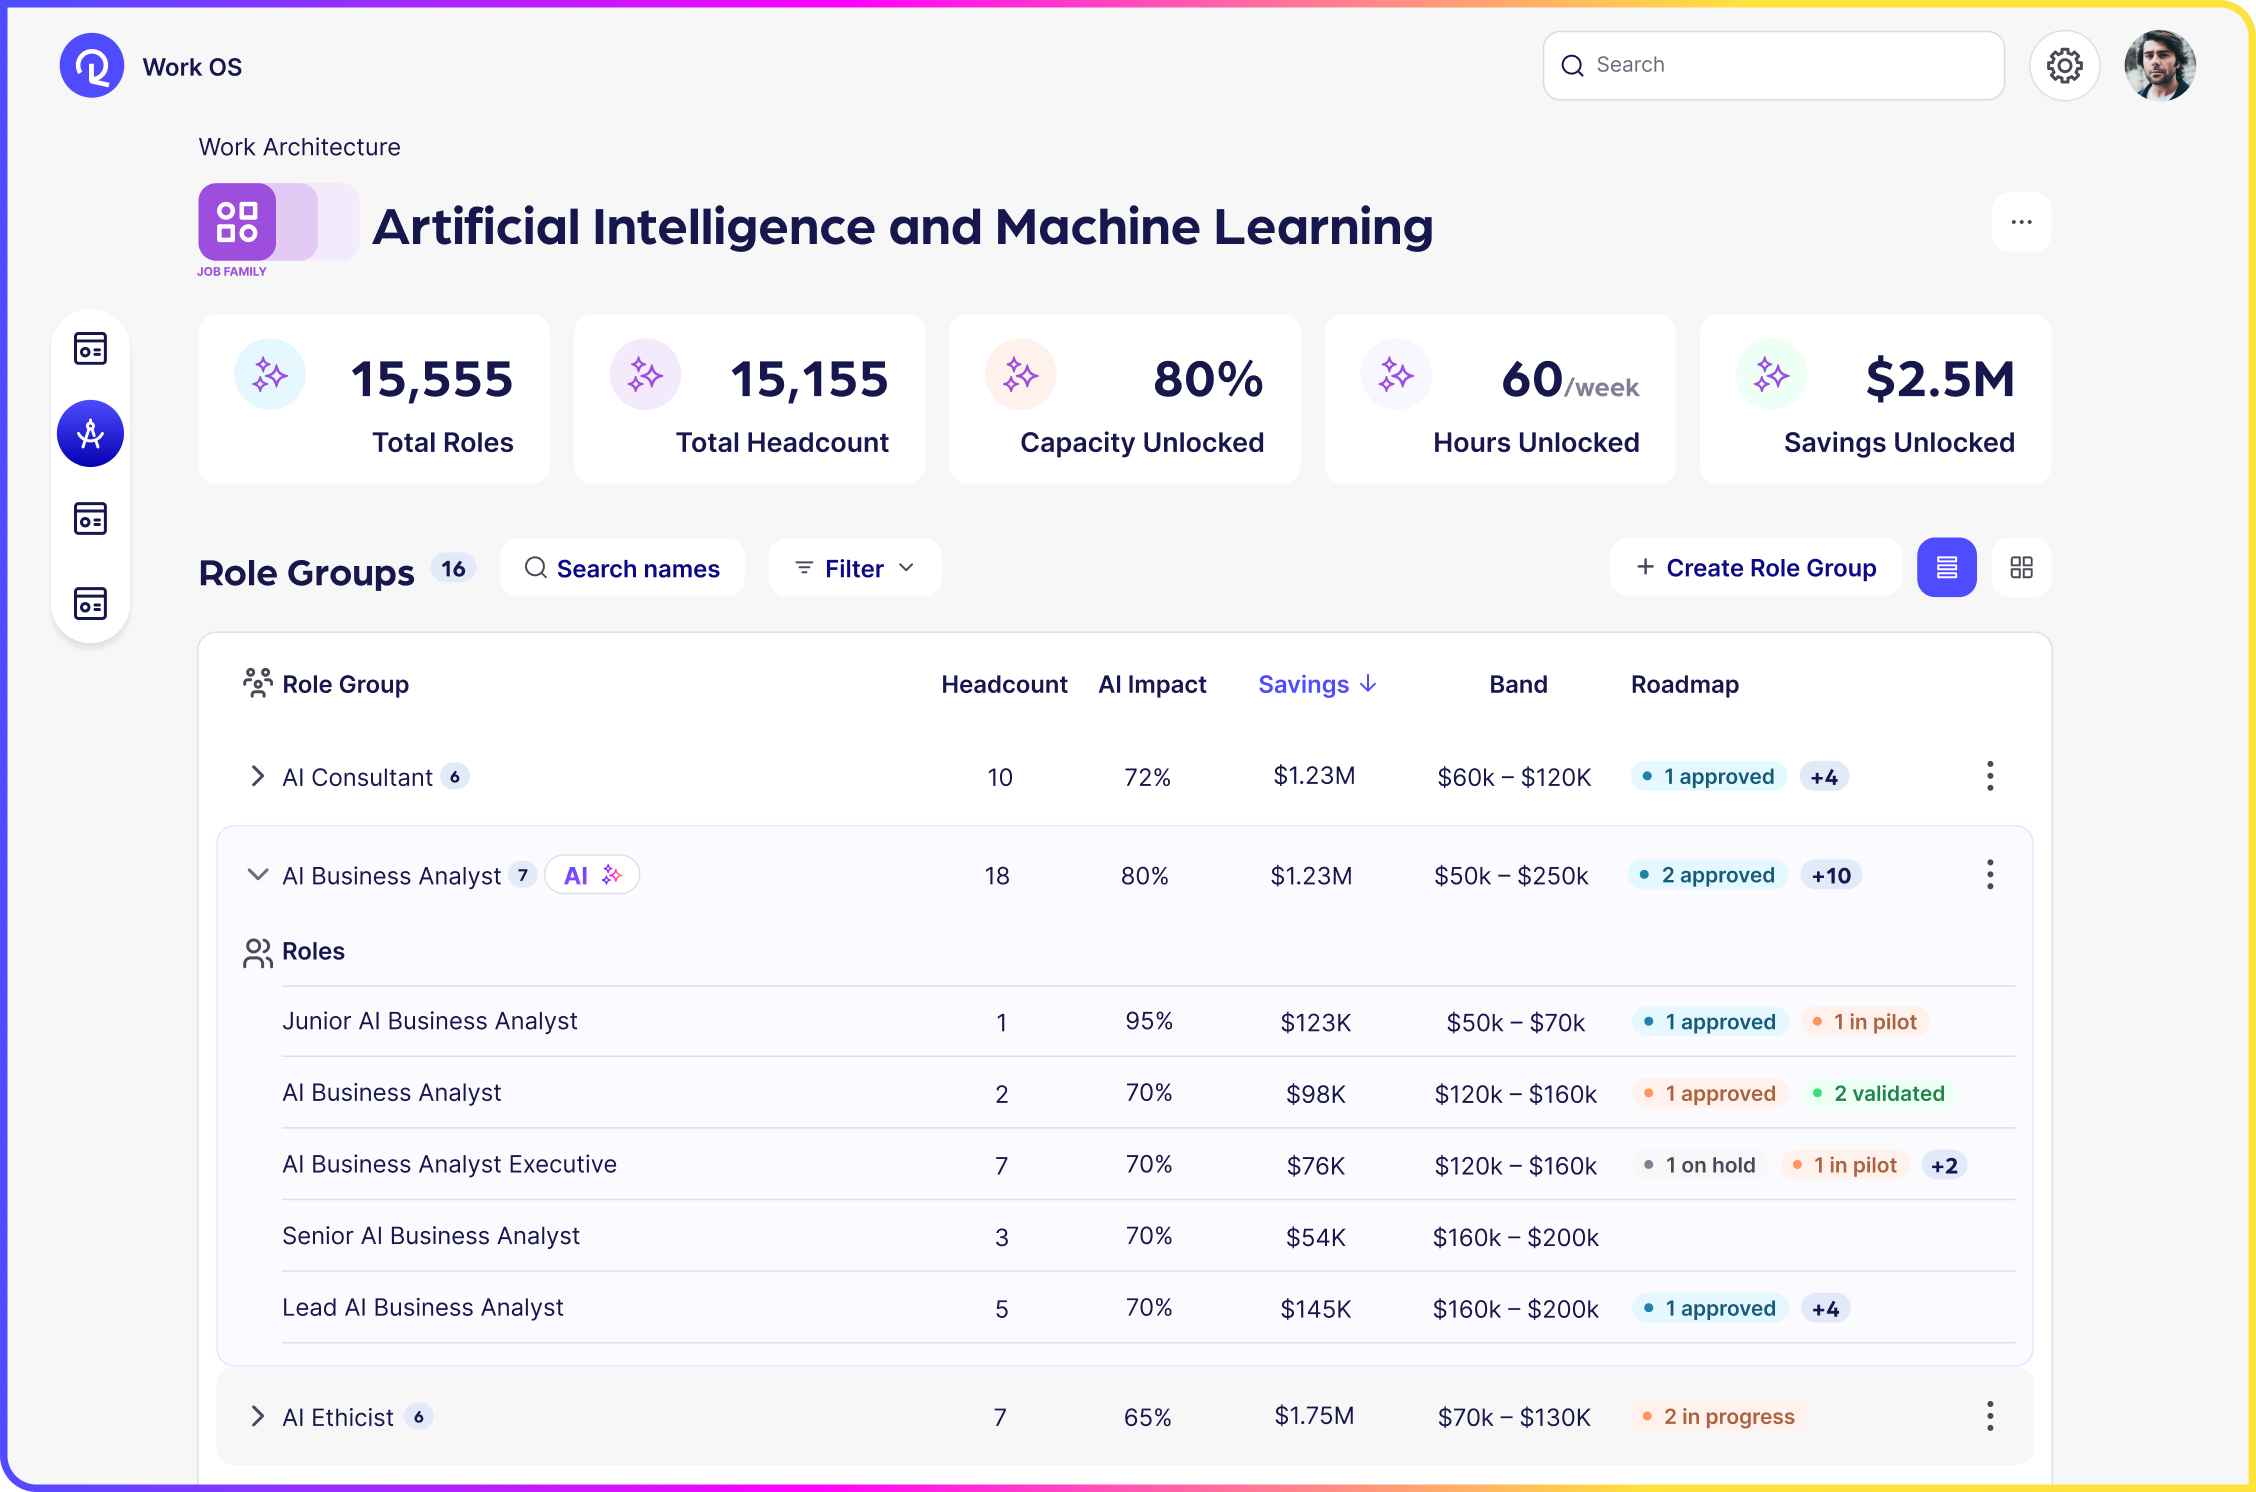2256x1492 pixels.
Task: Open AI Ethicist row kebab menu
Action: tap(1990, 1416)
